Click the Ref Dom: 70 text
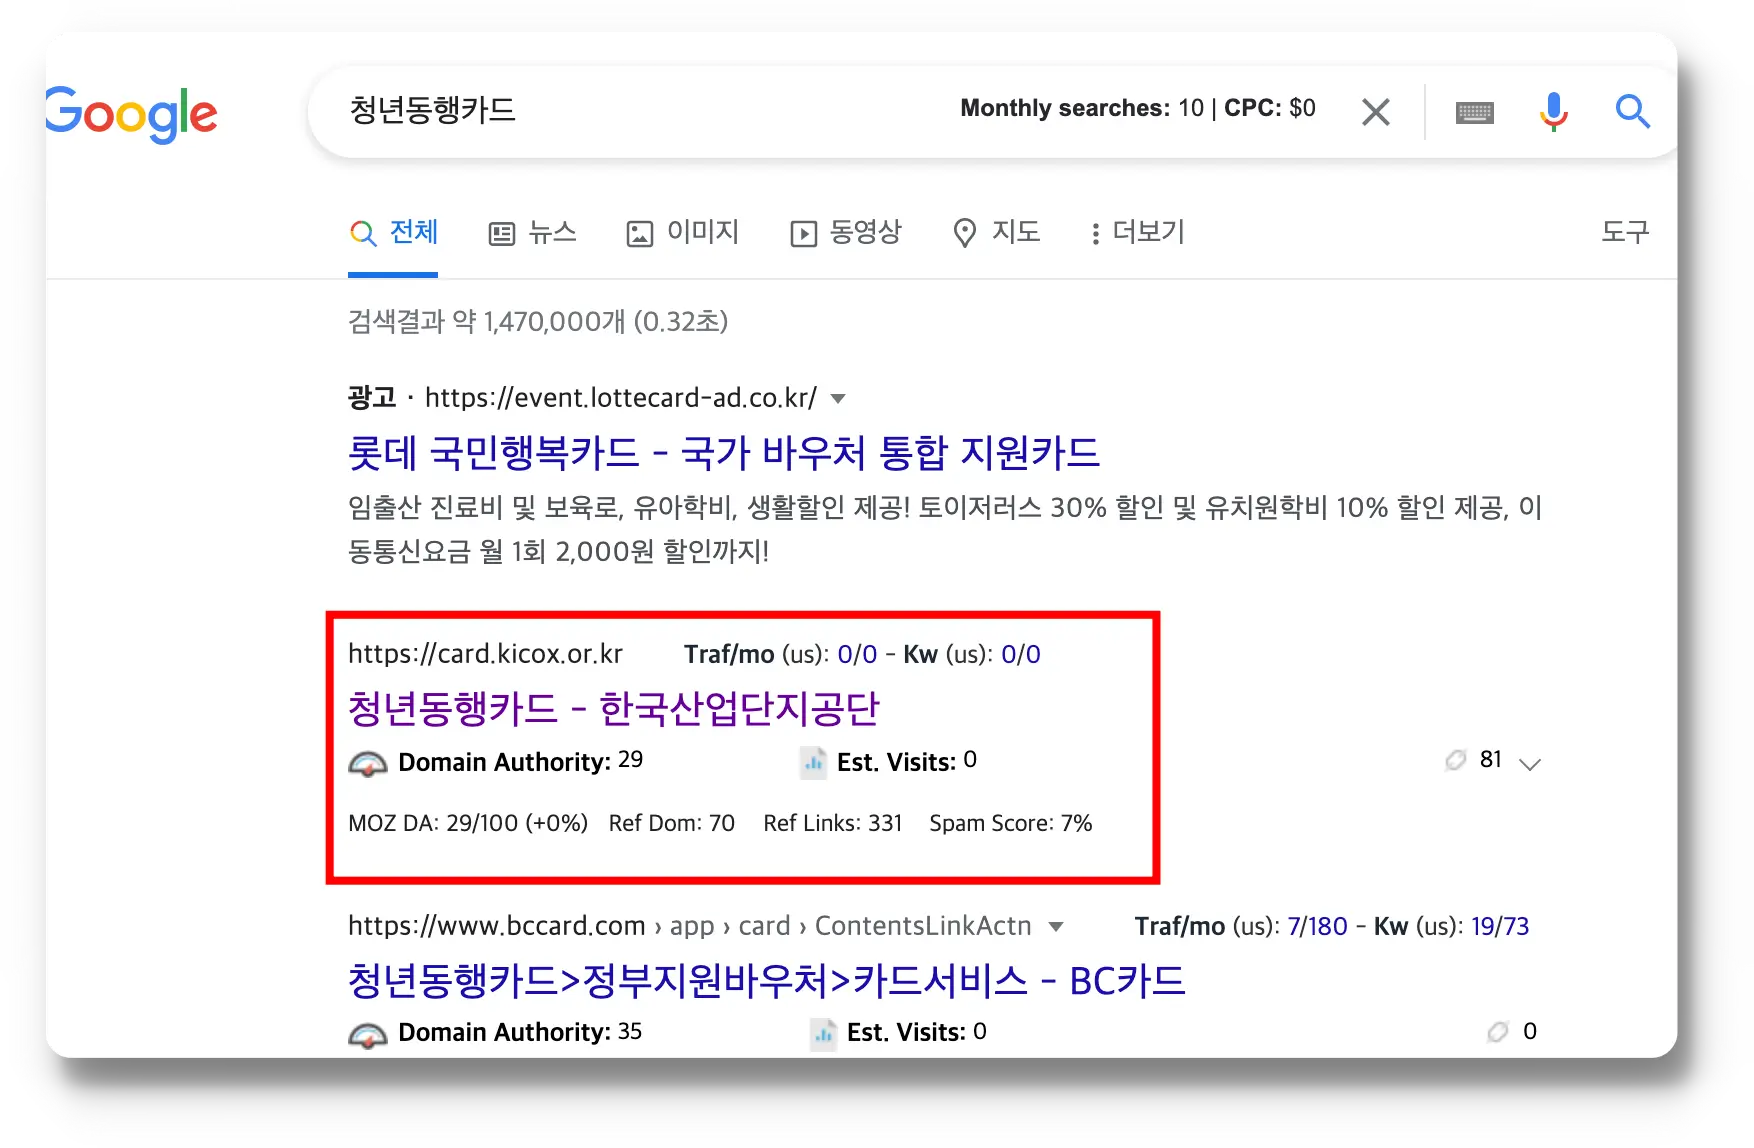 672,823
